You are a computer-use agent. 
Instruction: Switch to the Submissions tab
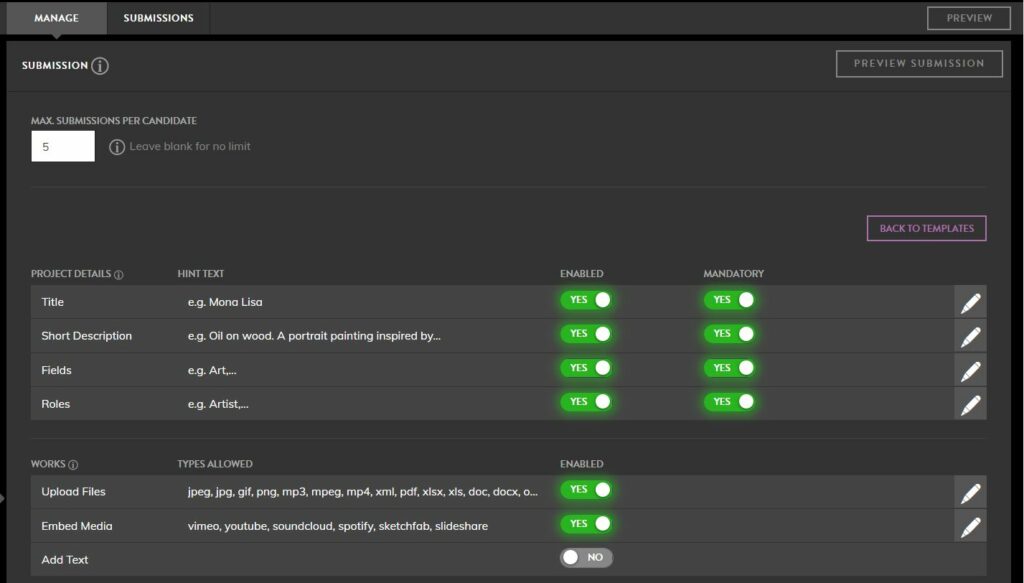[159, 18]
